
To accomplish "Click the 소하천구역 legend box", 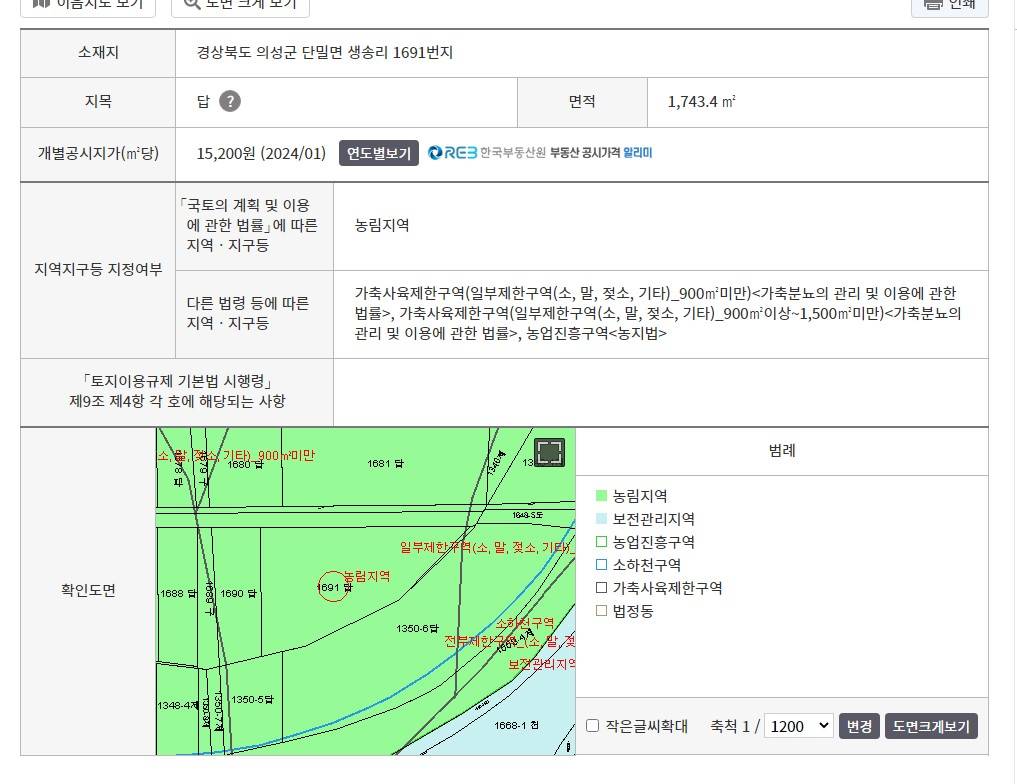I will (601, 565).
